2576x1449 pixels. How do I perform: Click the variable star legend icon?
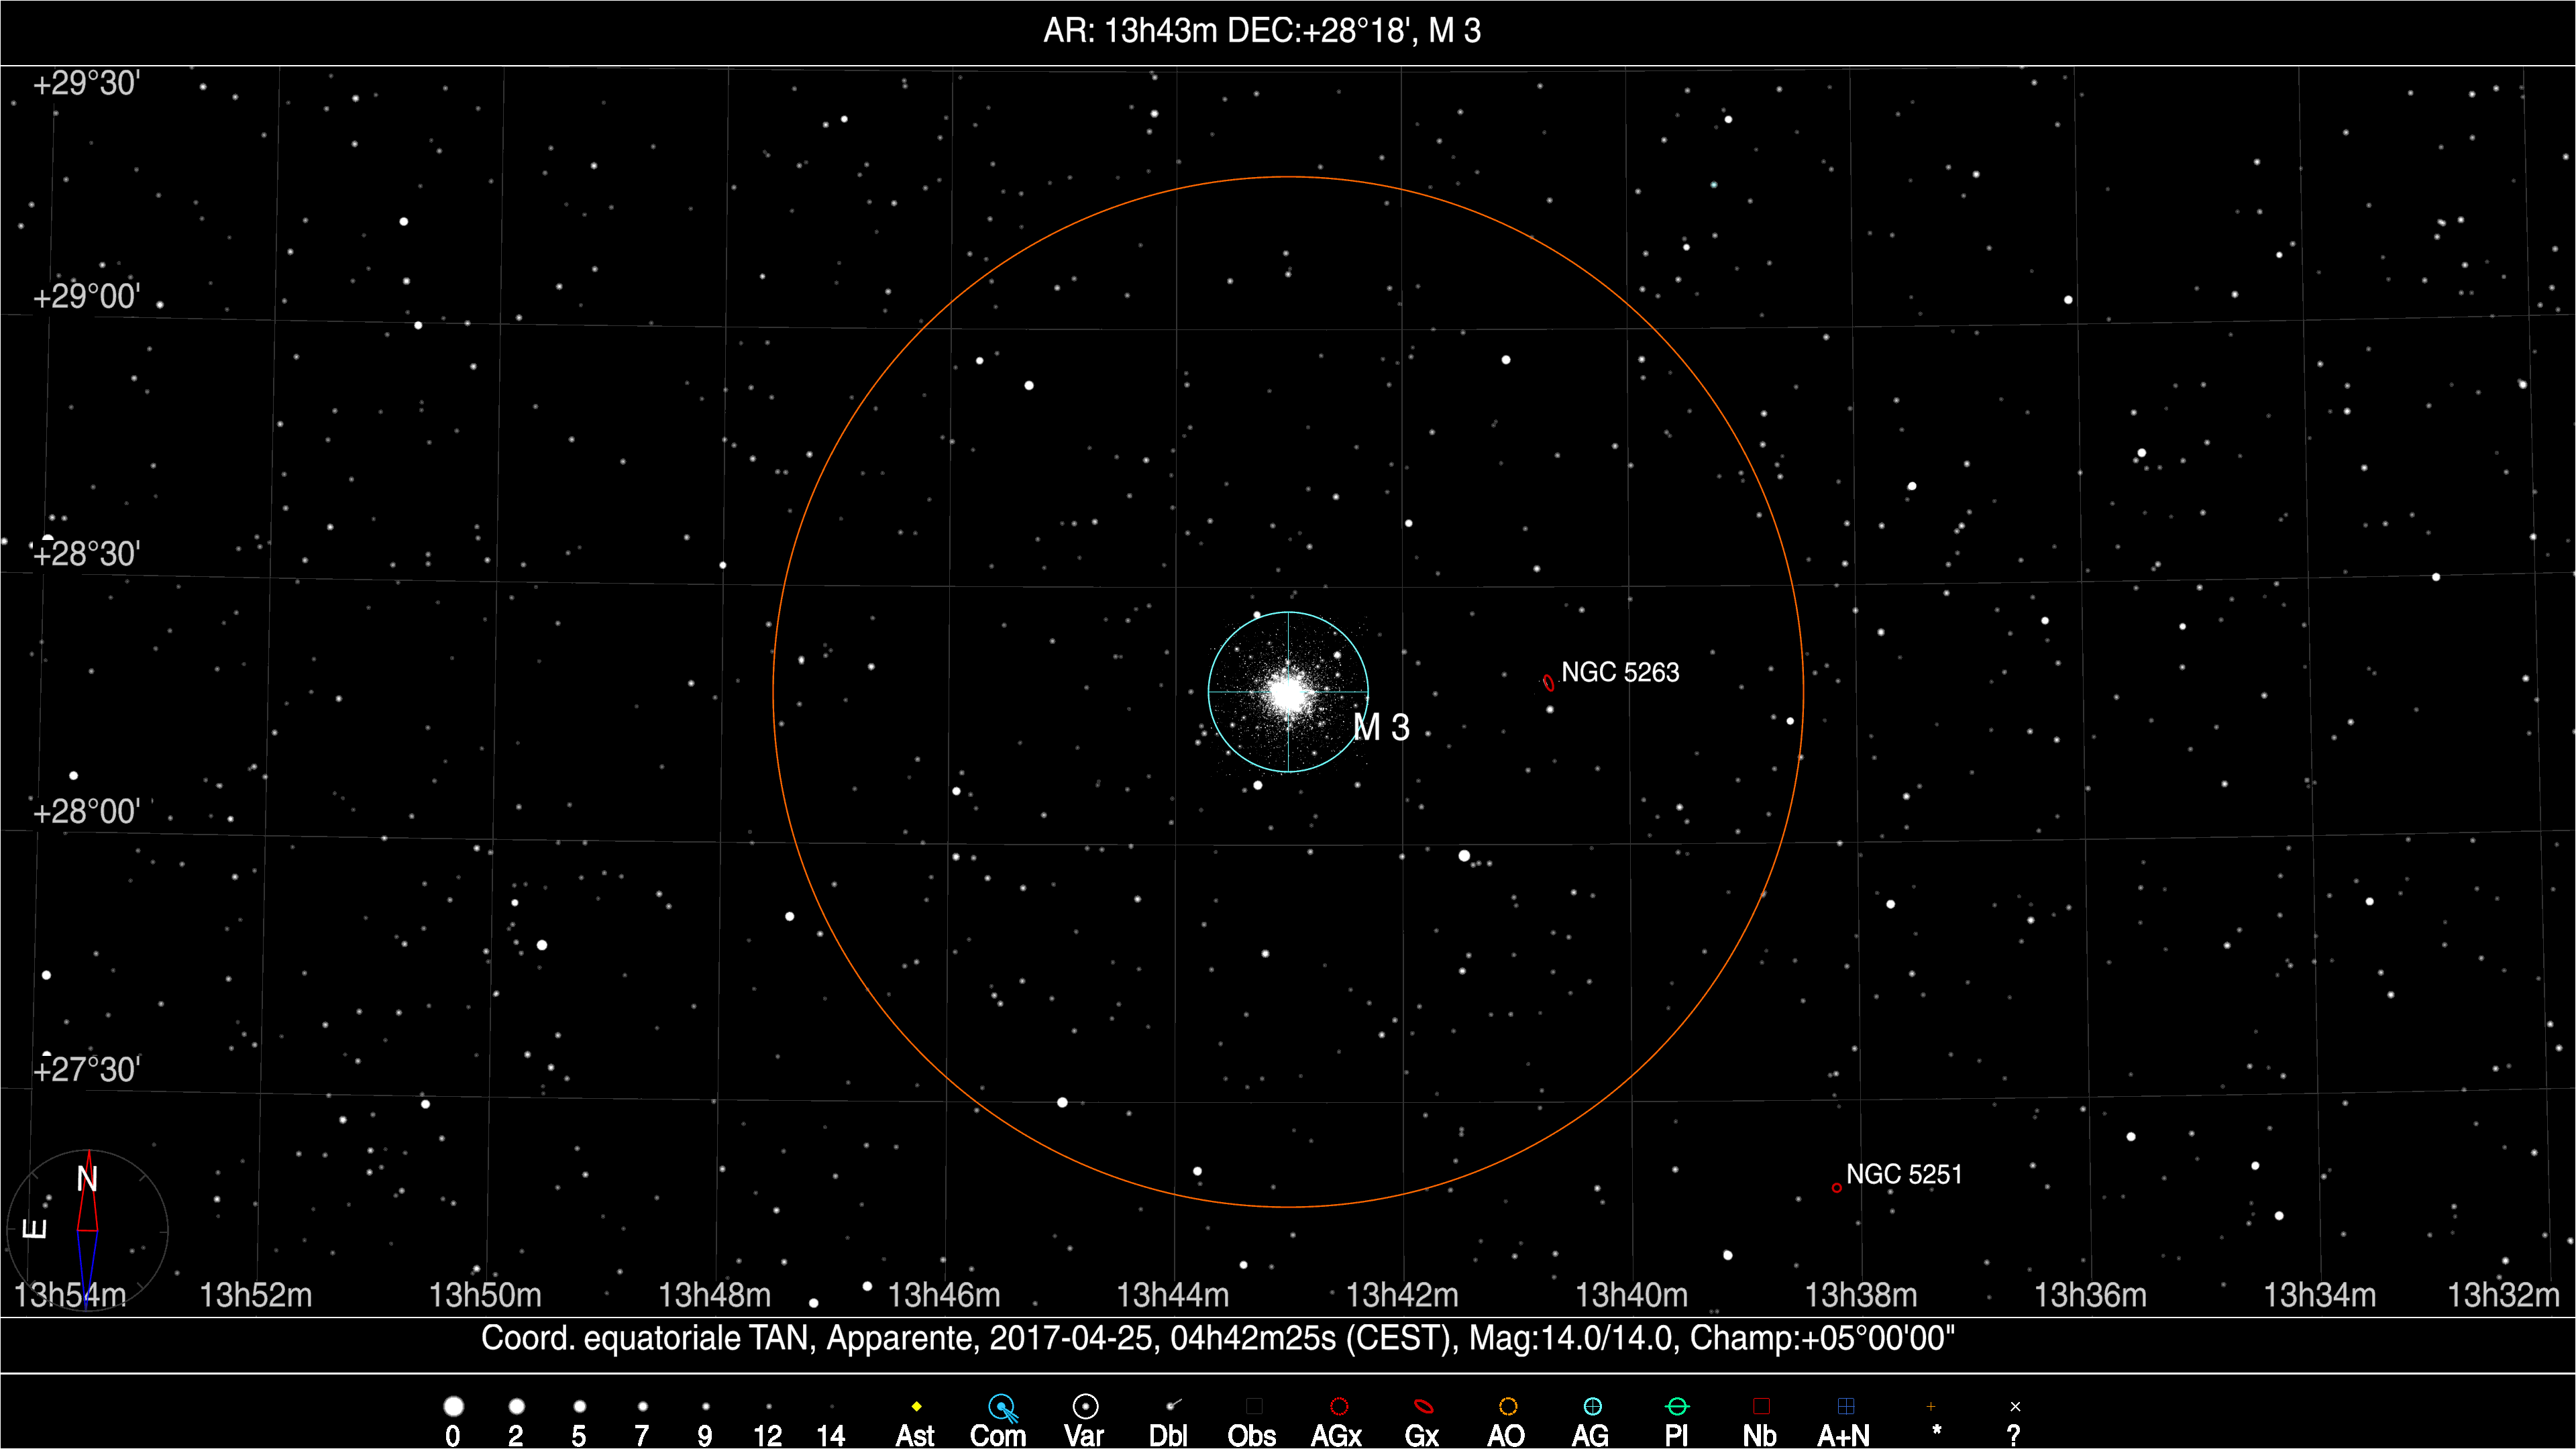click(1085, 1406)
